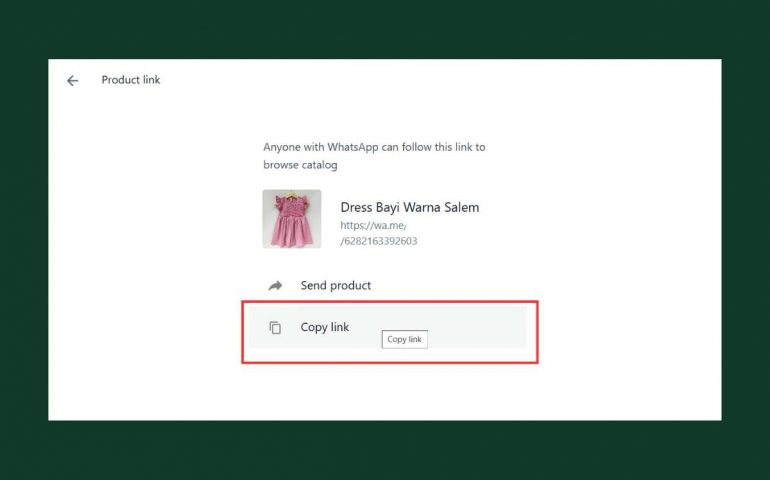Click the Dress Bayi Warna Salem title
770x480 pixels.
point(409,208)
